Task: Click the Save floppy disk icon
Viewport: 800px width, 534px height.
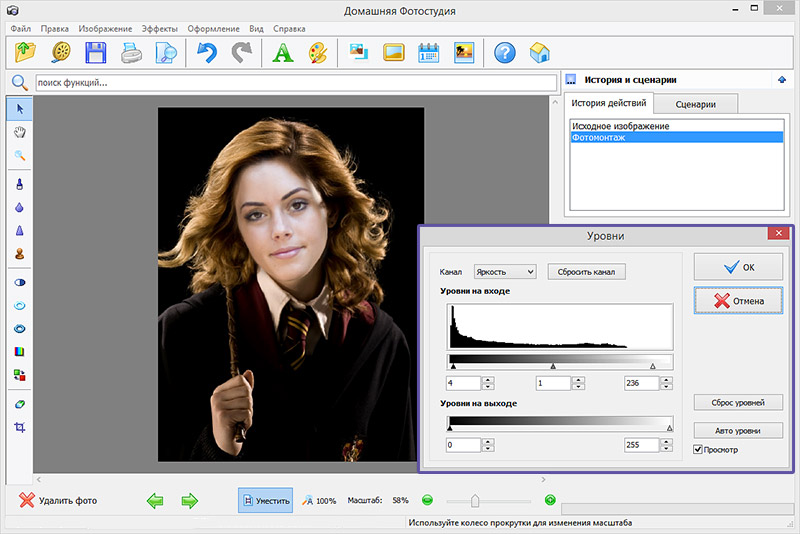Action: (96, 53)
